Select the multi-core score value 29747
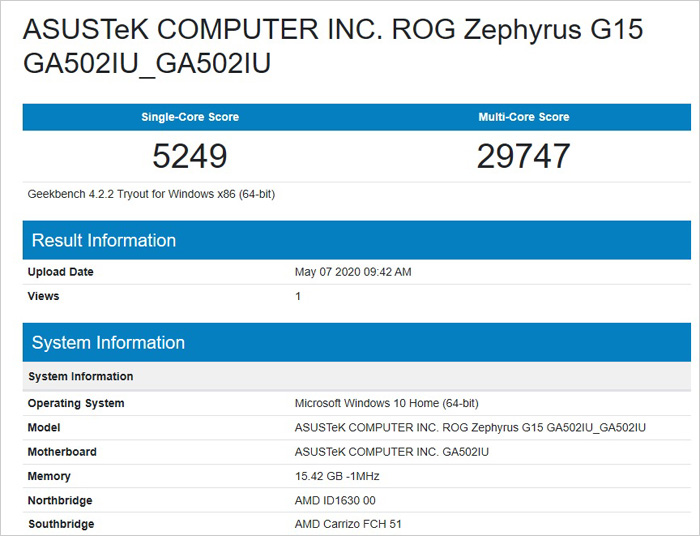700x536 pixels. tap(523, 156)
